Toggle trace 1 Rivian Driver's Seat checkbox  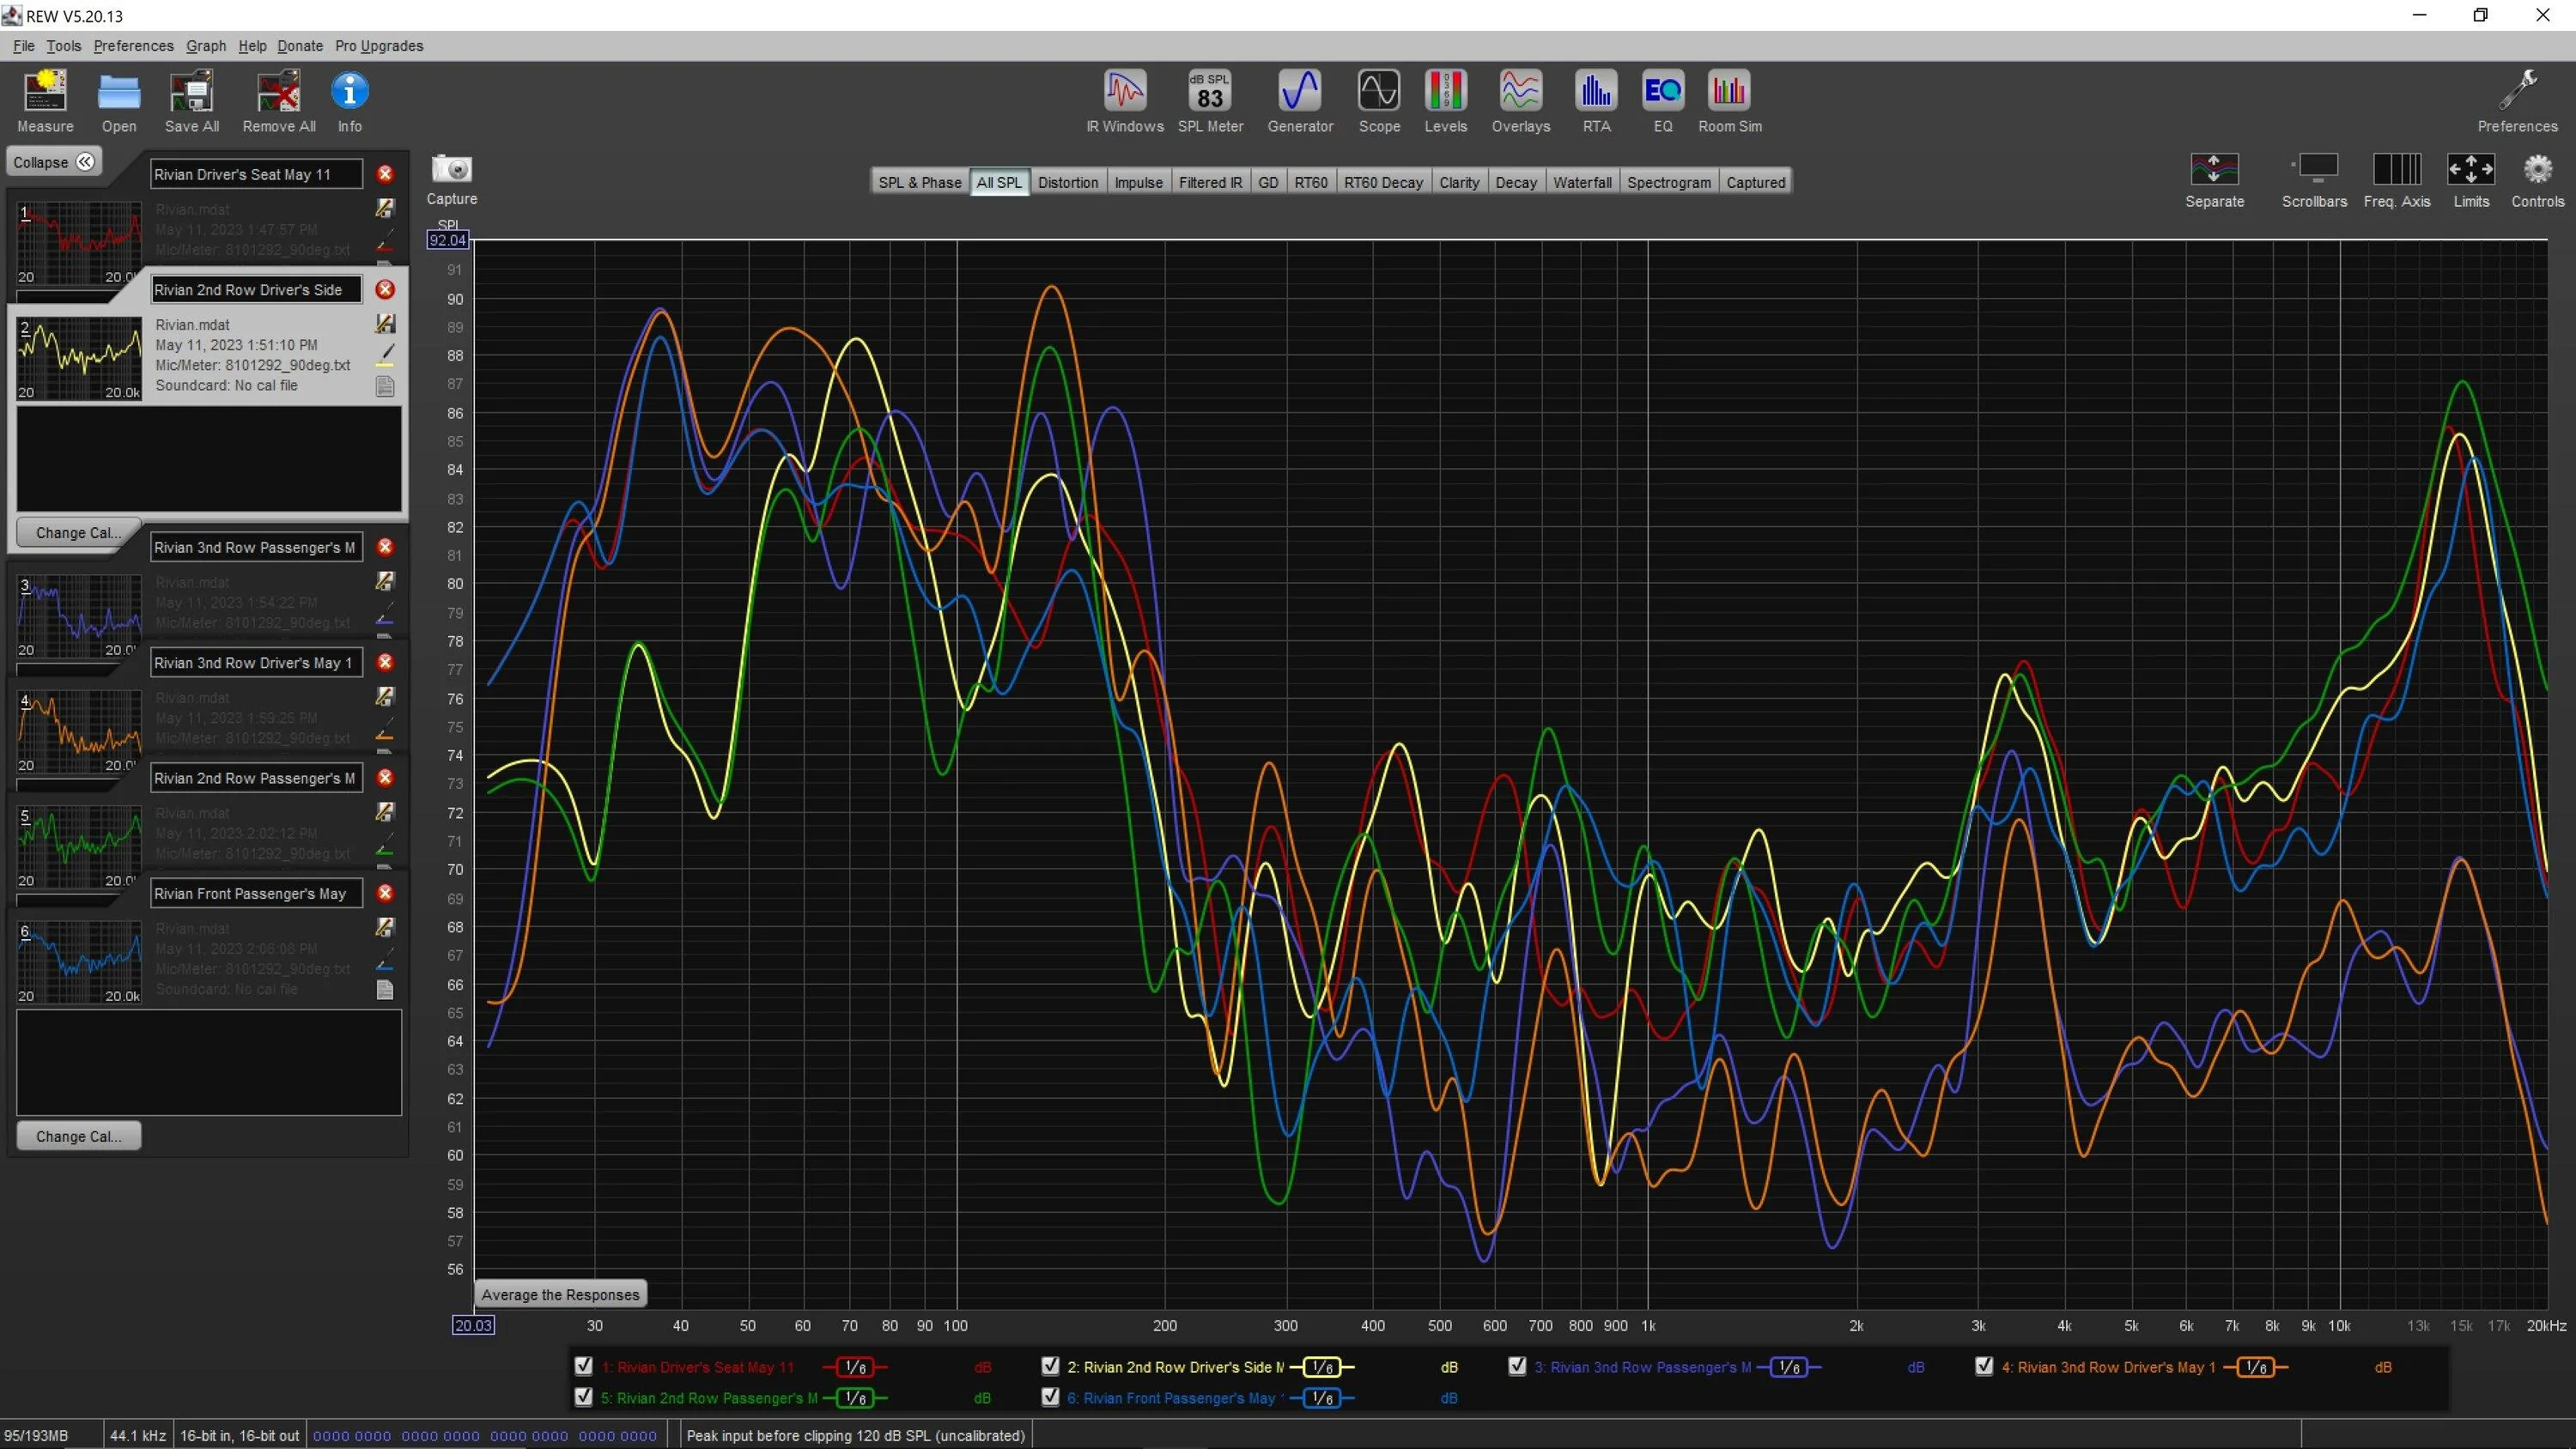pos(584,1366)
